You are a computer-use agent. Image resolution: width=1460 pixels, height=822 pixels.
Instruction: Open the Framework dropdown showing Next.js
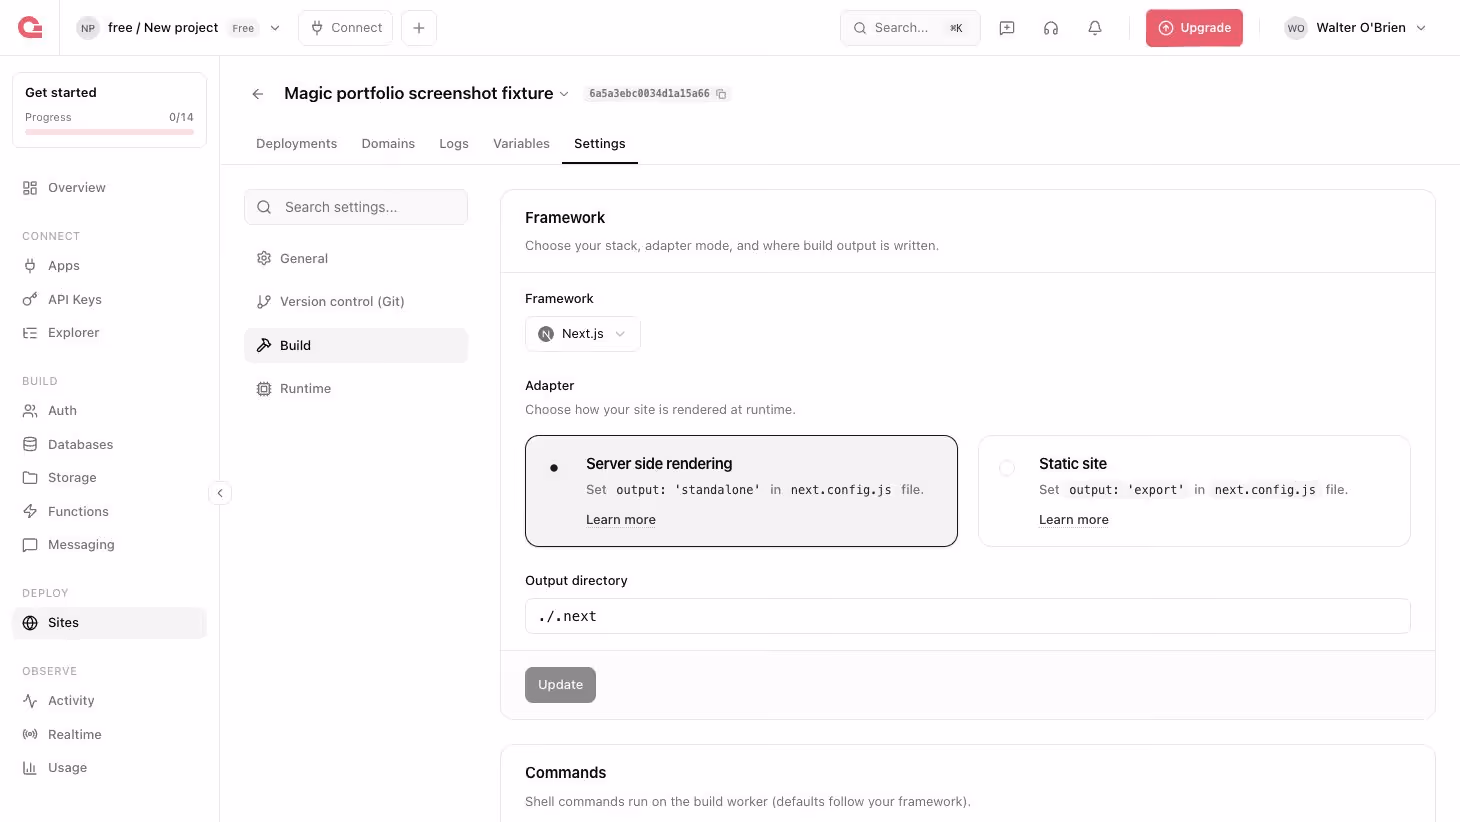(x=583, y=334)
